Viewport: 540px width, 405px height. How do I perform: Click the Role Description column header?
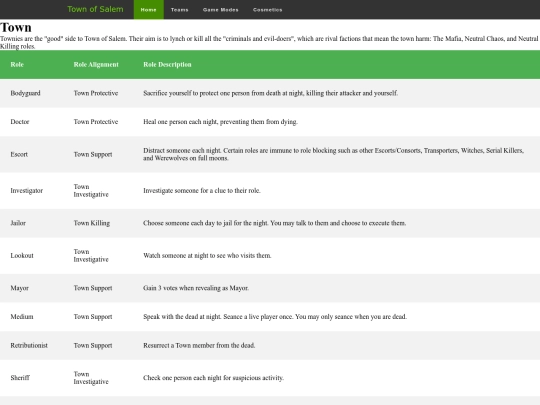pyautogui.click(x=167, y=64)
